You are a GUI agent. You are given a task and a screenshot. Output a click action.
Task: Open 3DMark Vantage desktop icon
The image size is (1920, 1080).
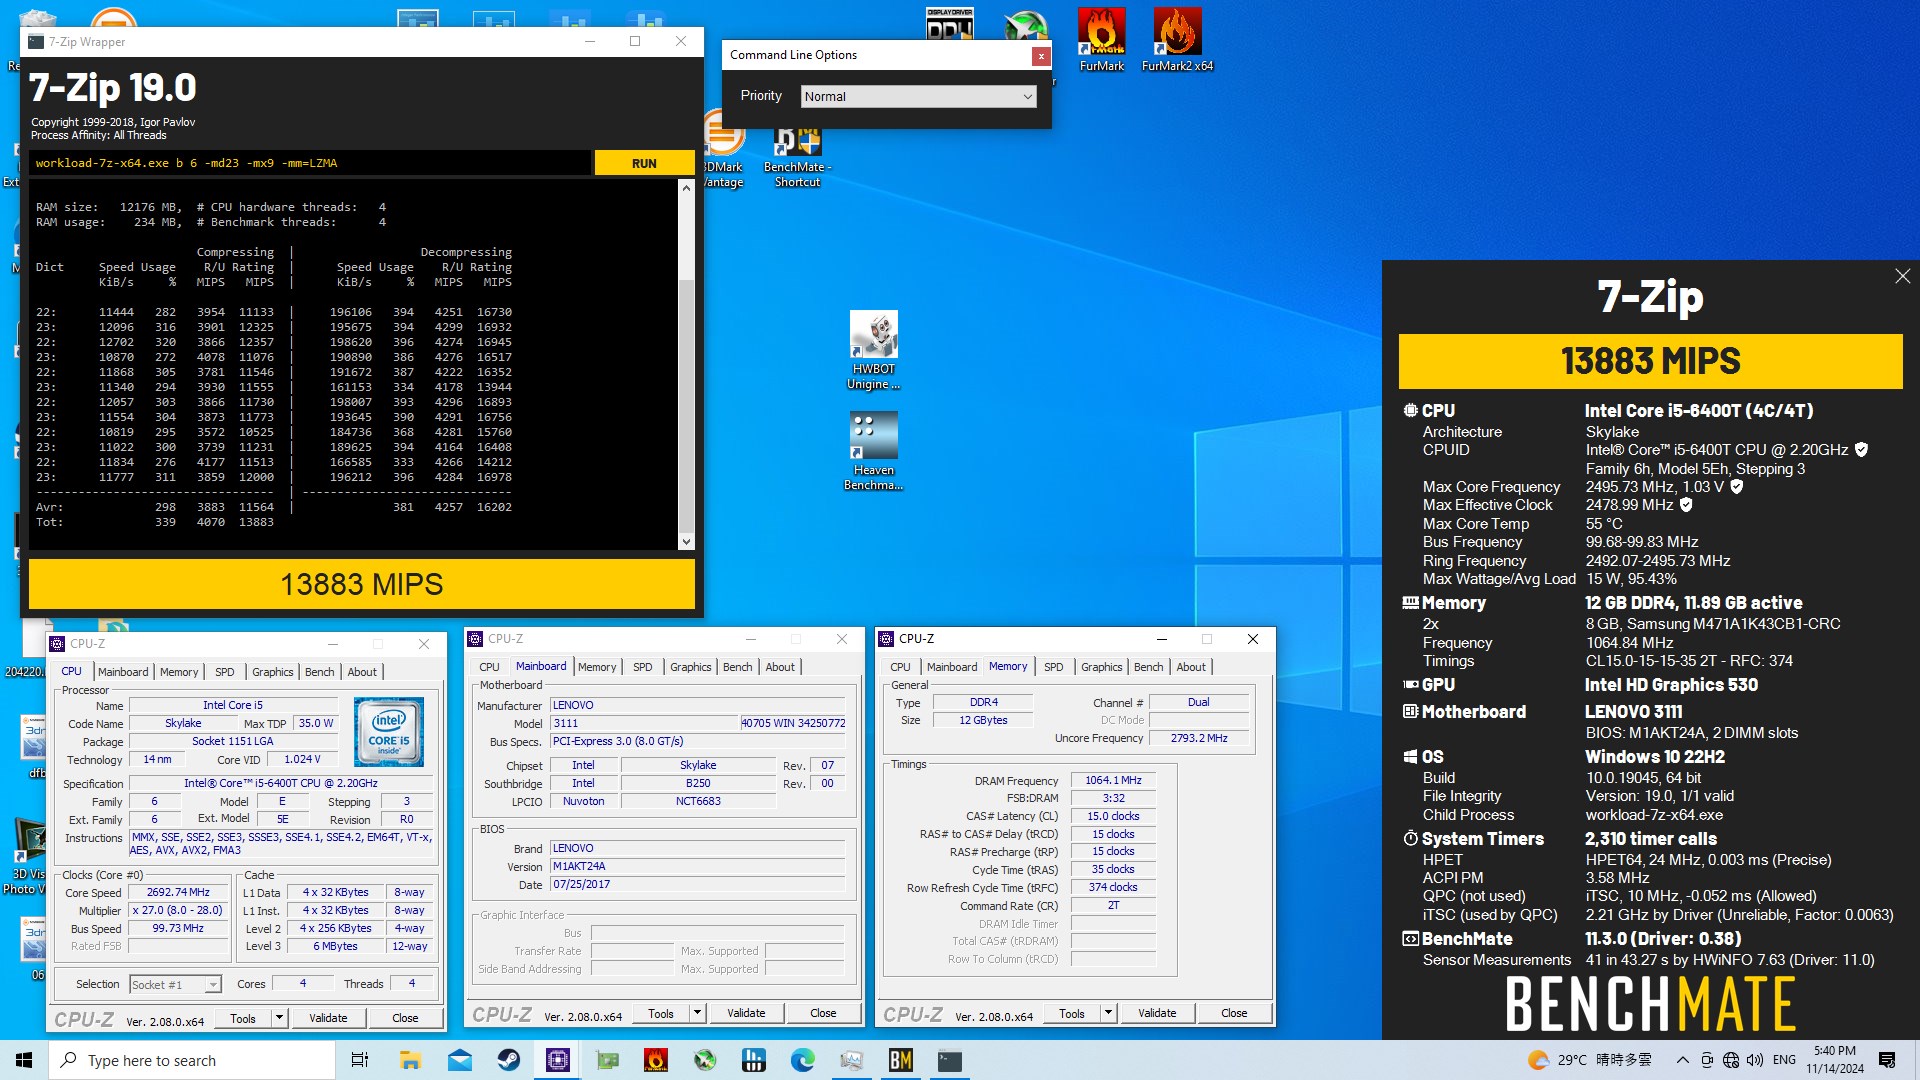pos(723,150)
